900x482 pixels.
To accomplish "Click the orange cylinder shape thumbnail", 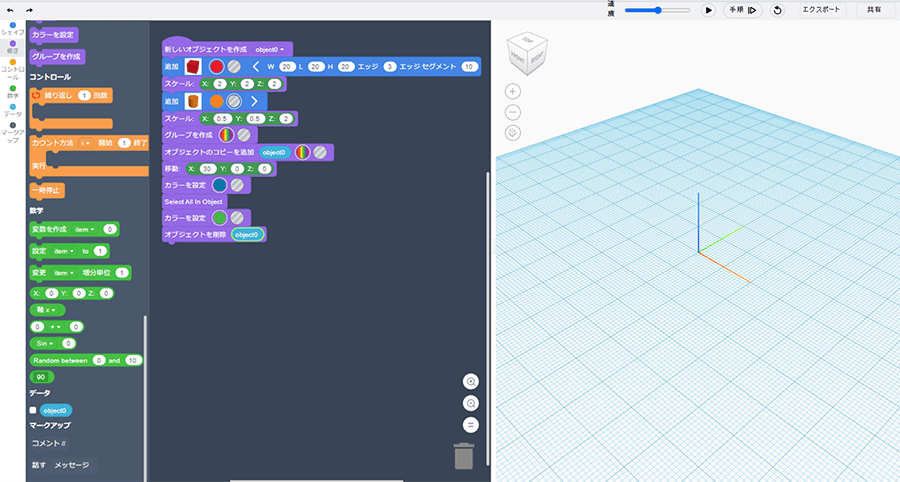I will click(x=193, y=102).
